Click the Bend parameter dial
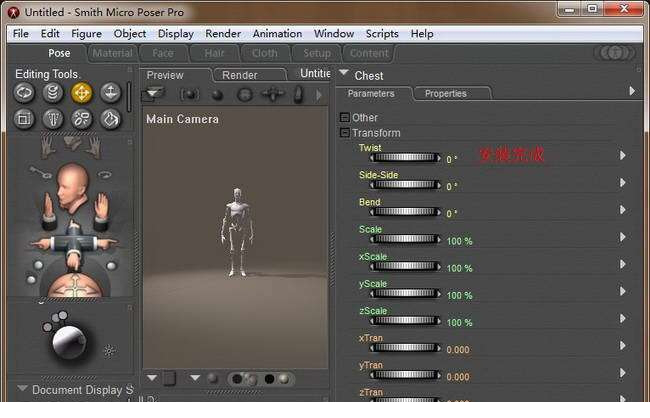Viewport: 650px width, 418px height. click(405, 212)
